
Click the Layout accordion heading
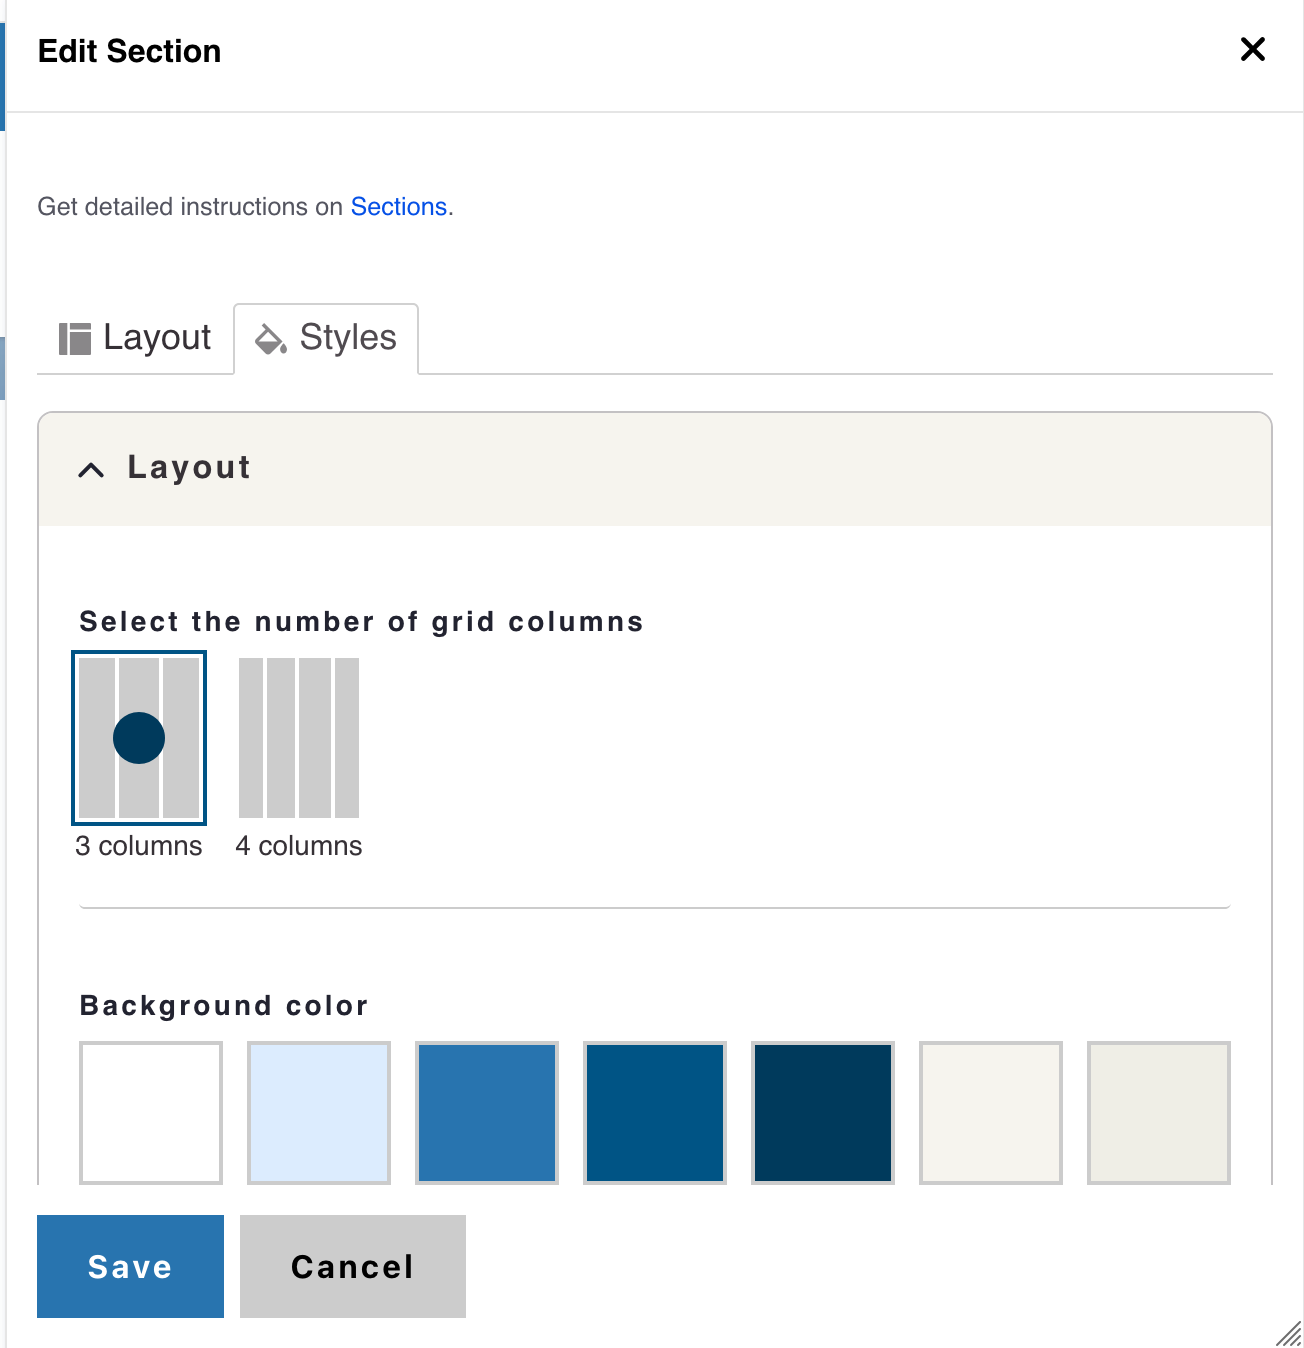(x=189, y=467)
